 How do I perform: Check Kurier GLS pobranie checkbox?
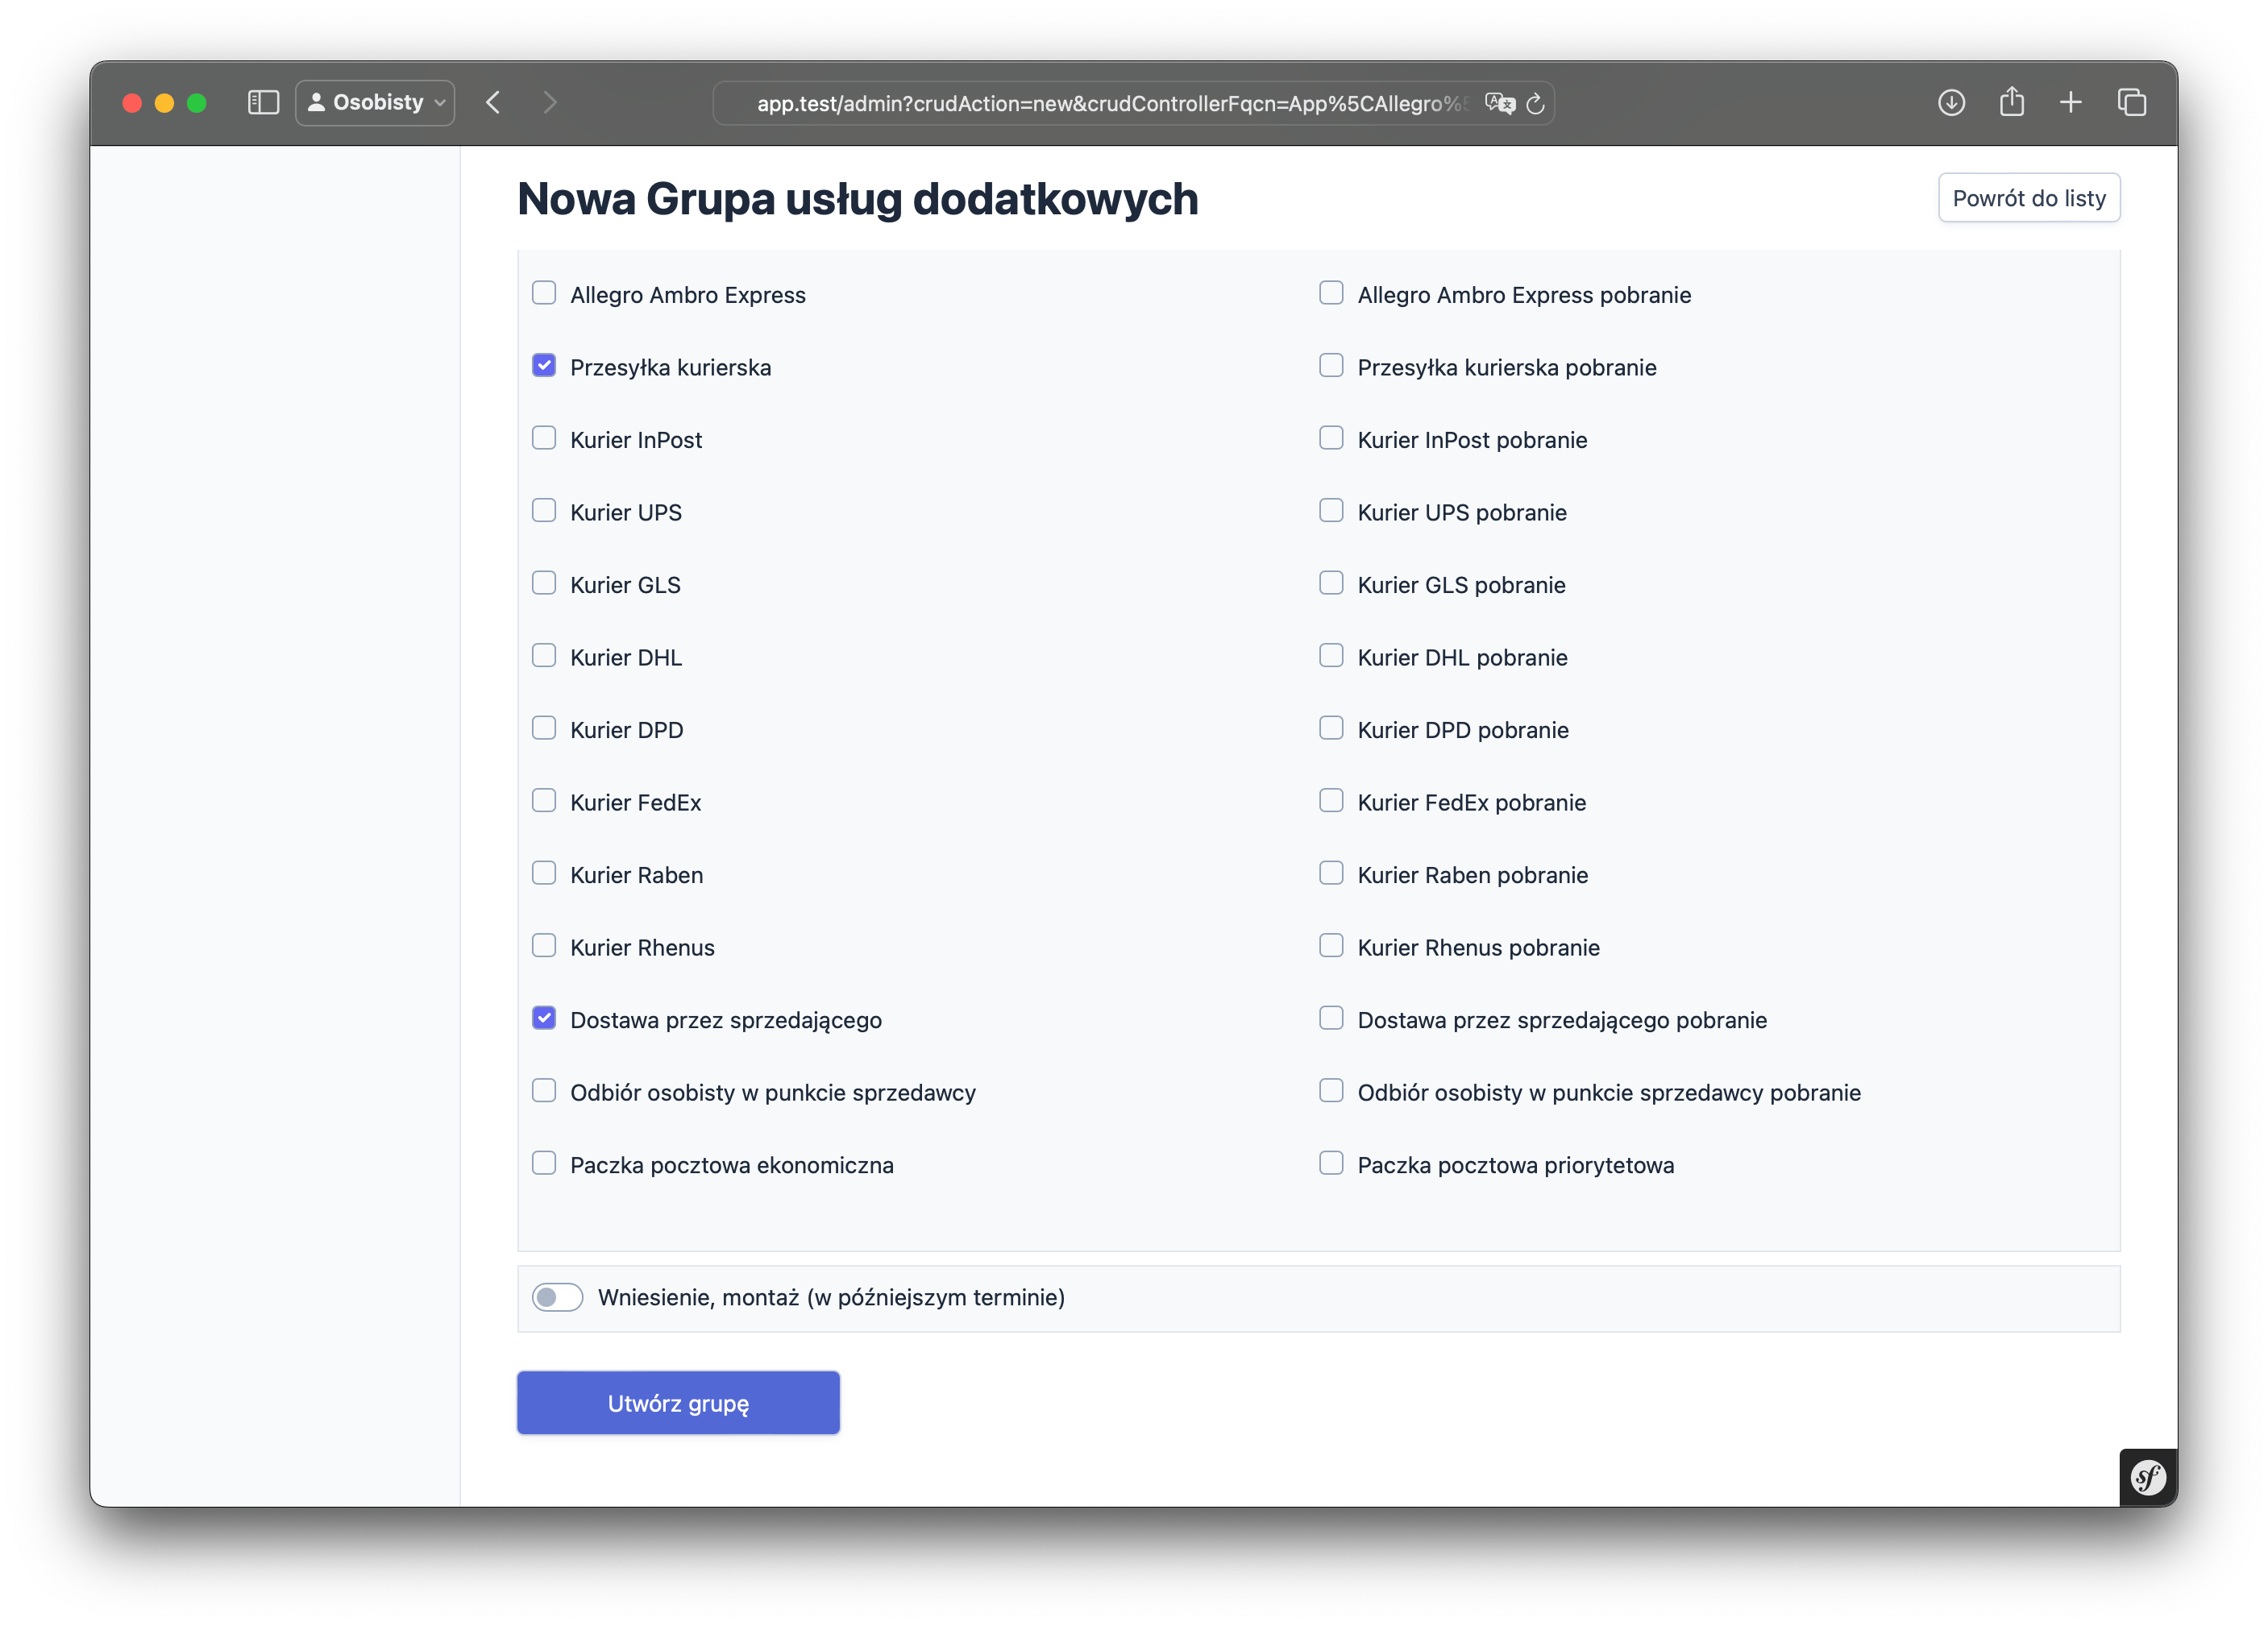coord(1331,583)
